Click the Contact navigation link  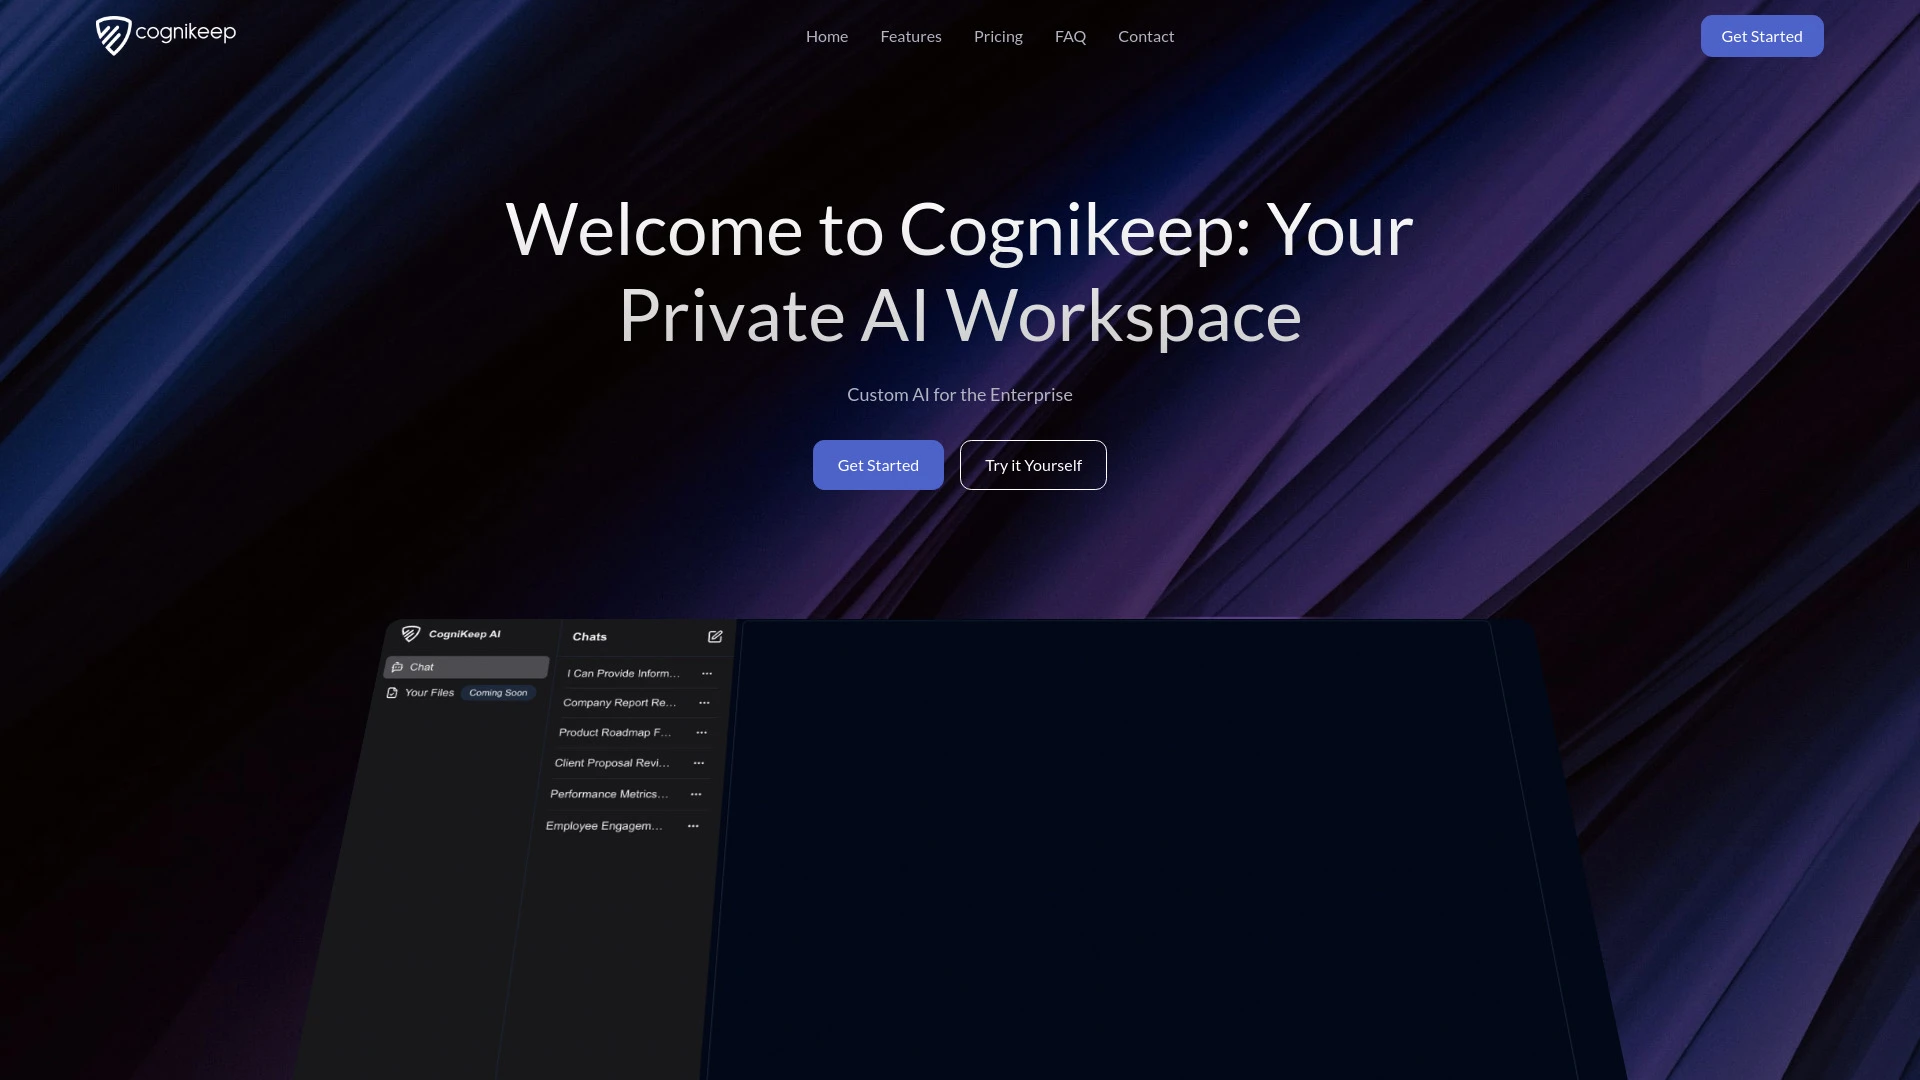tap(1146, 36)
